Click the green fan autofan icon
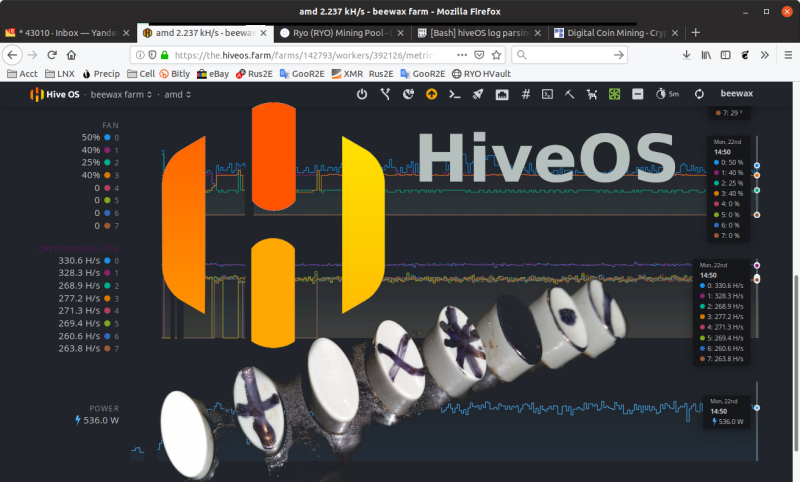This screenshot has height=482, width=800. (x=614, y=94)
